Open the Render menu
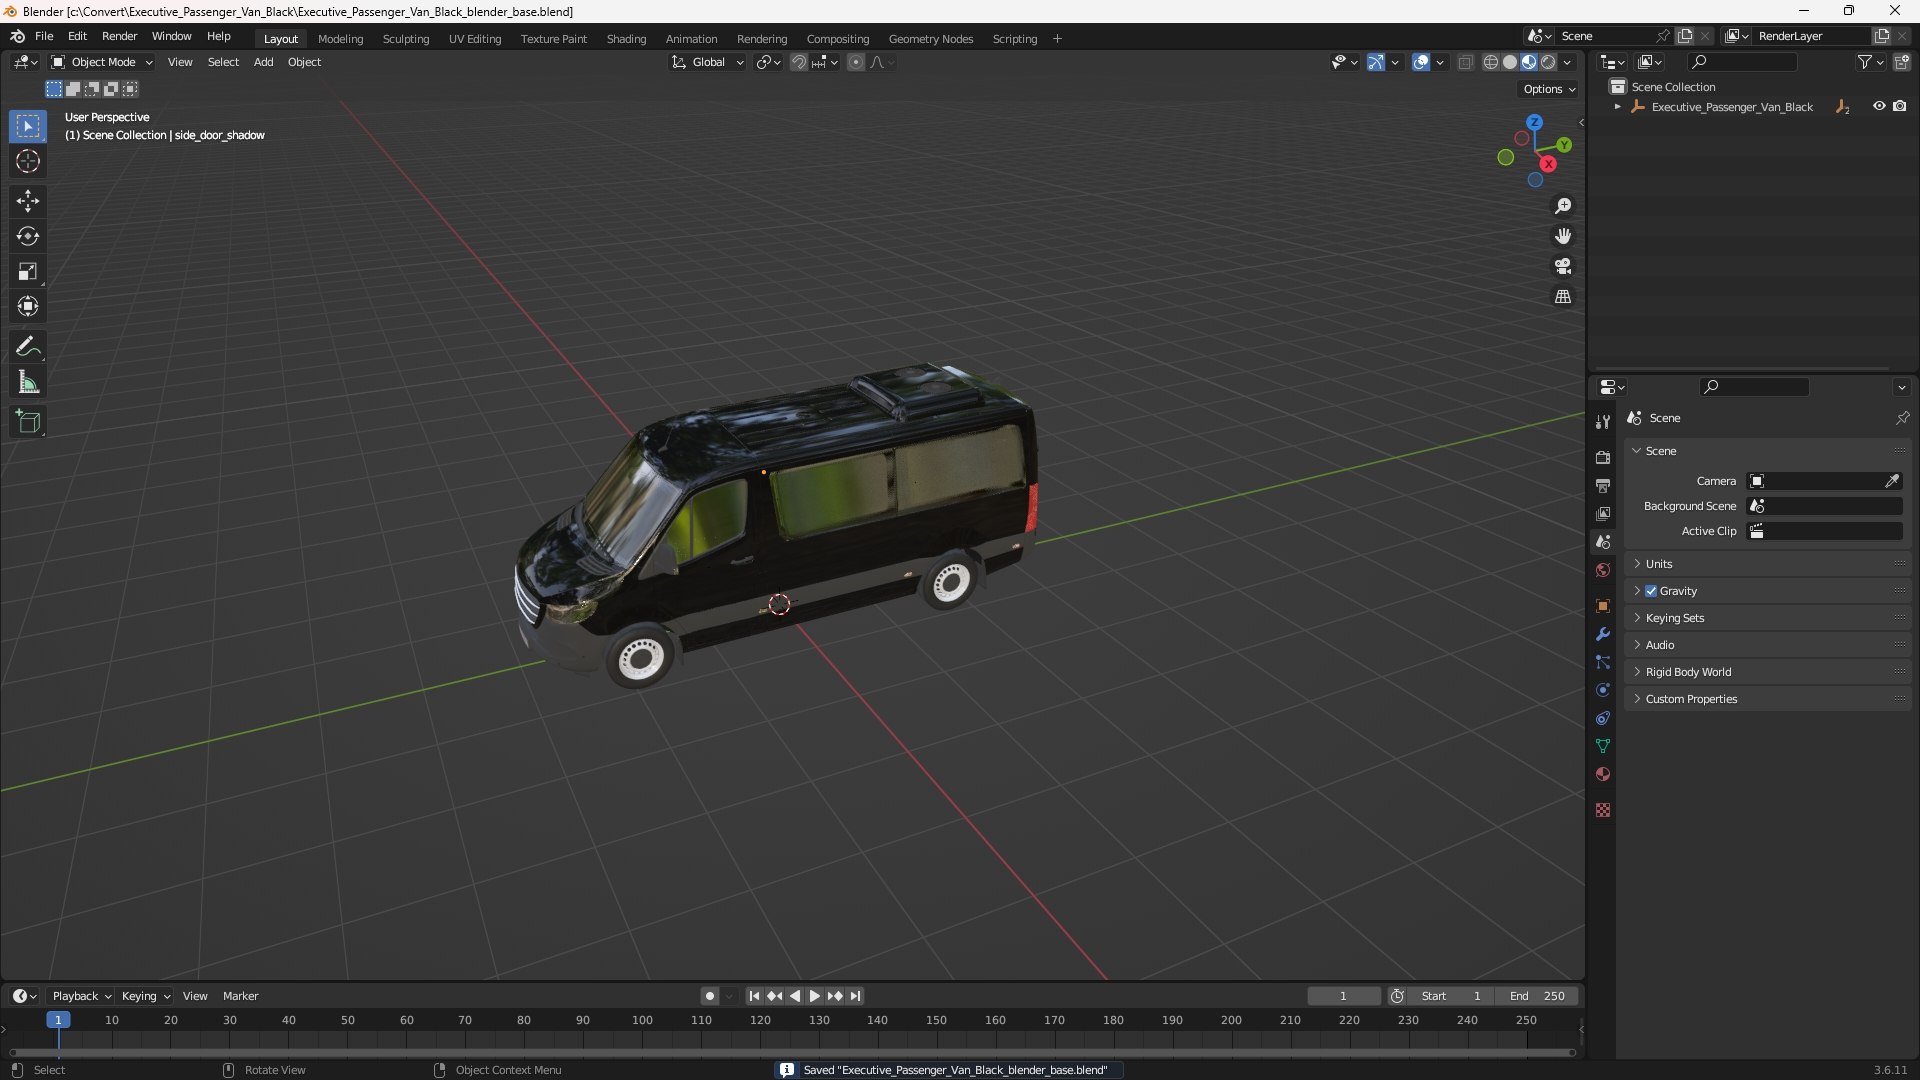This screenshot has height=1080, width=1920. (x=119, y=36)
